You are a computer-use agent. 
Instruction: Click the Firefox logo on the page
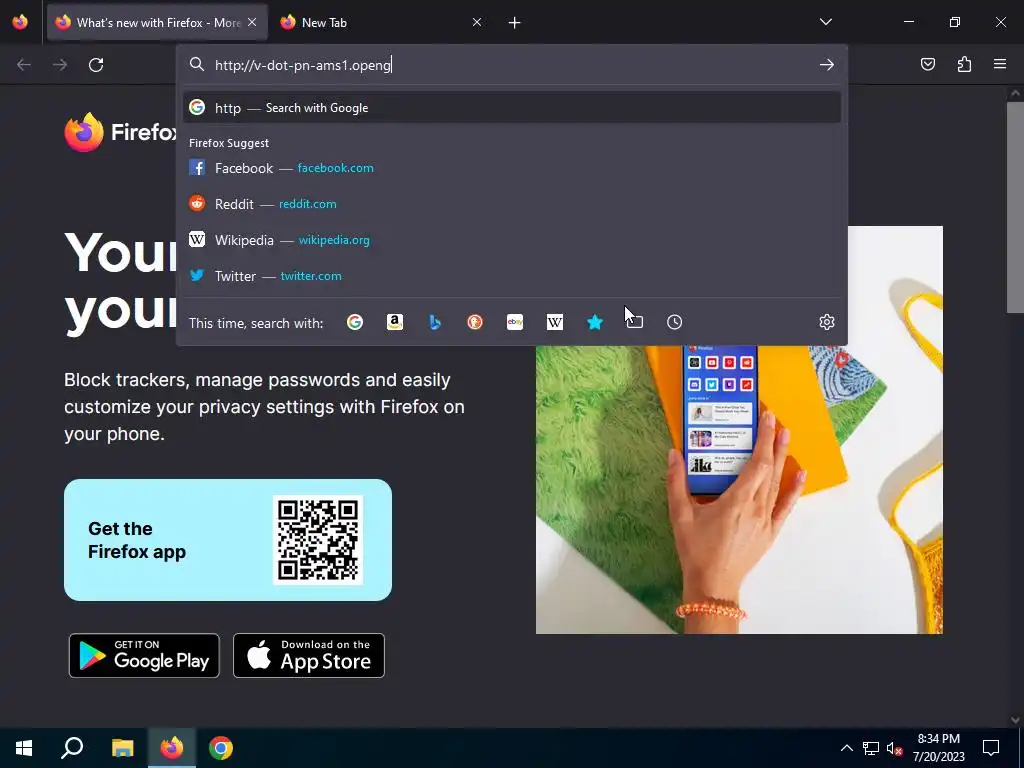[x=120, y=132]
